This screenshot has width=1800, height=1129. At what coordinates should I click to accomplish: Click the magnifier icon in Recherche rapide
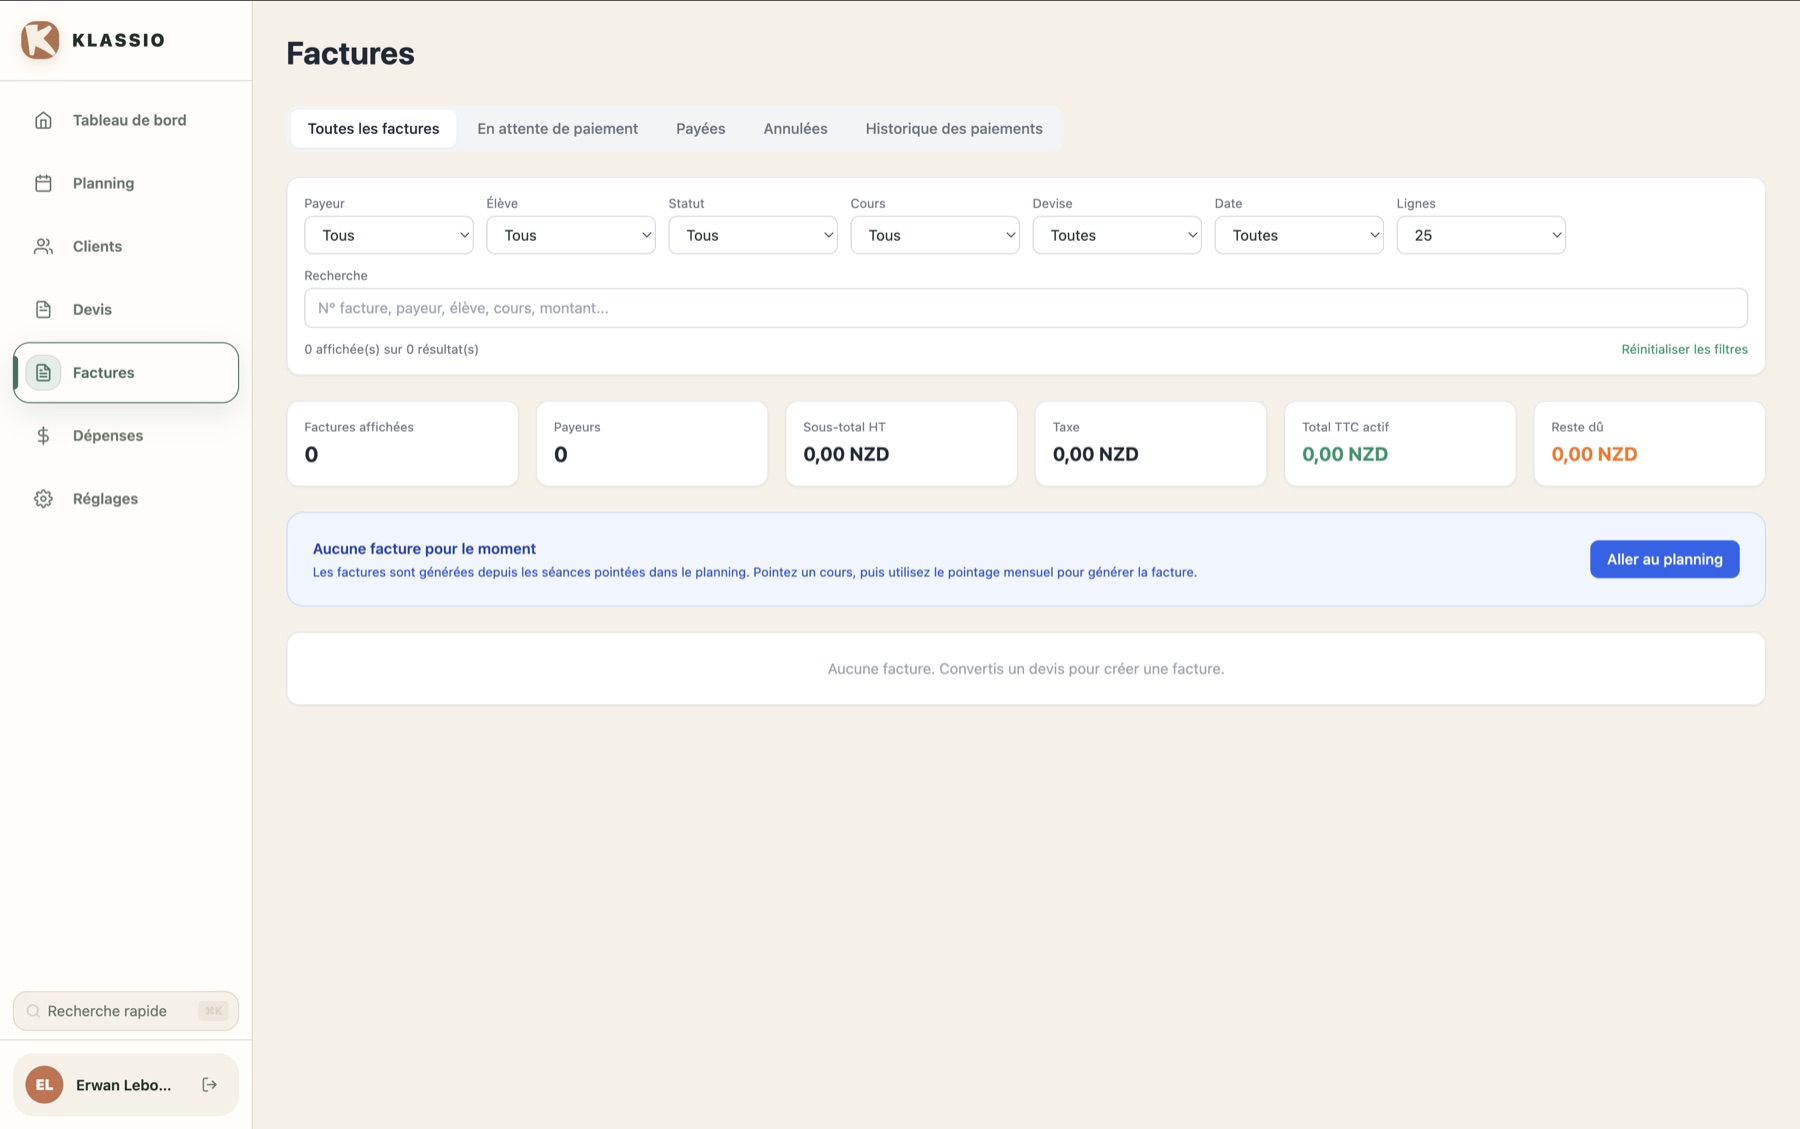click(x=33, y=1011)
